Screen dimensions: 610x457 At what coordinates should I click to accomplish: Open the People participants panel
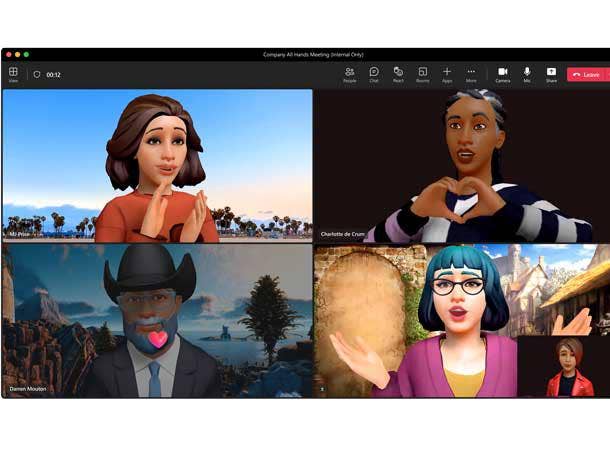349,73
